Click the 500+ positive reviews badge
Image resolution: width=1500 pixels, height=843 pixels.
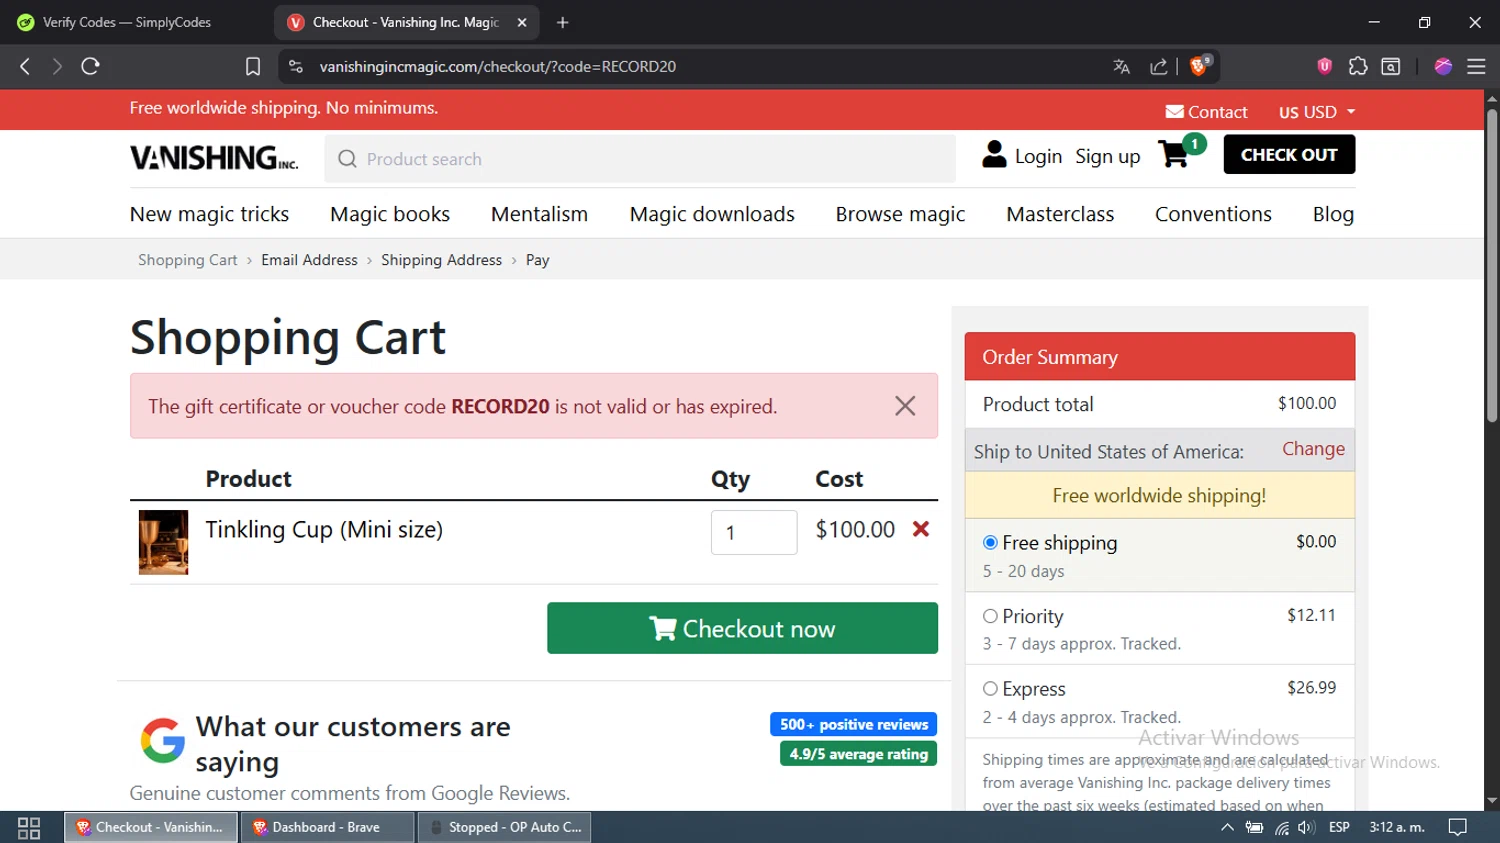853,724
